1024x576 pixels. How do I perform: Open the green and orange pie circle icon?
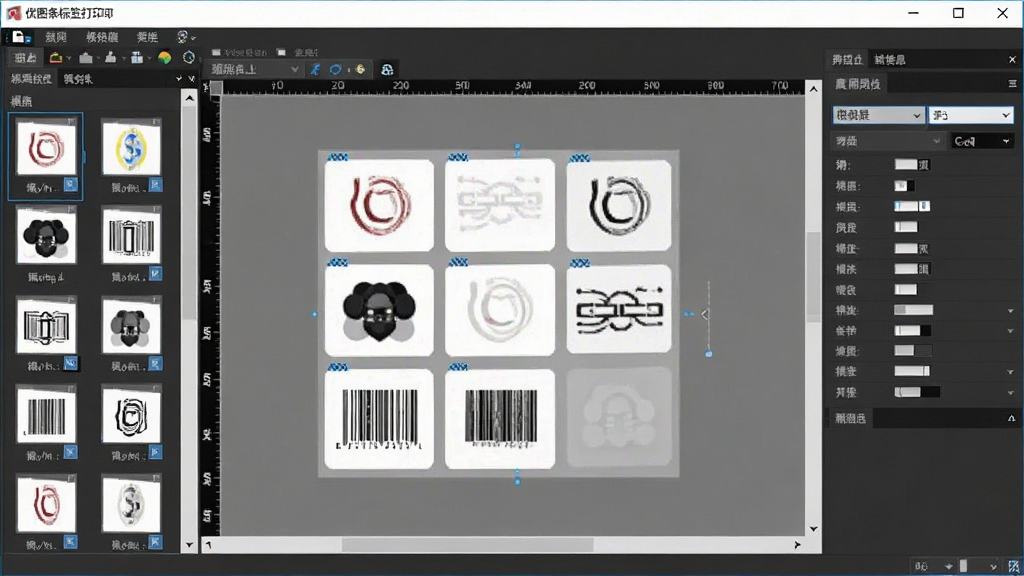pos(165,58)
